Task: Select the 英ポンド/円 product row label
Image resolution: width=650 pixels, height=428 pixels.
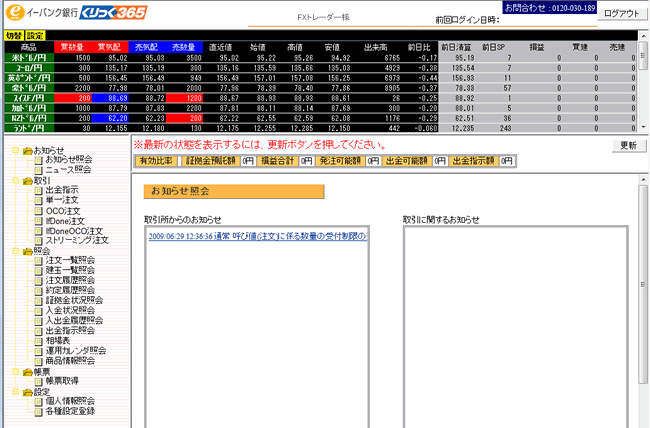Action: pos(29,78)
